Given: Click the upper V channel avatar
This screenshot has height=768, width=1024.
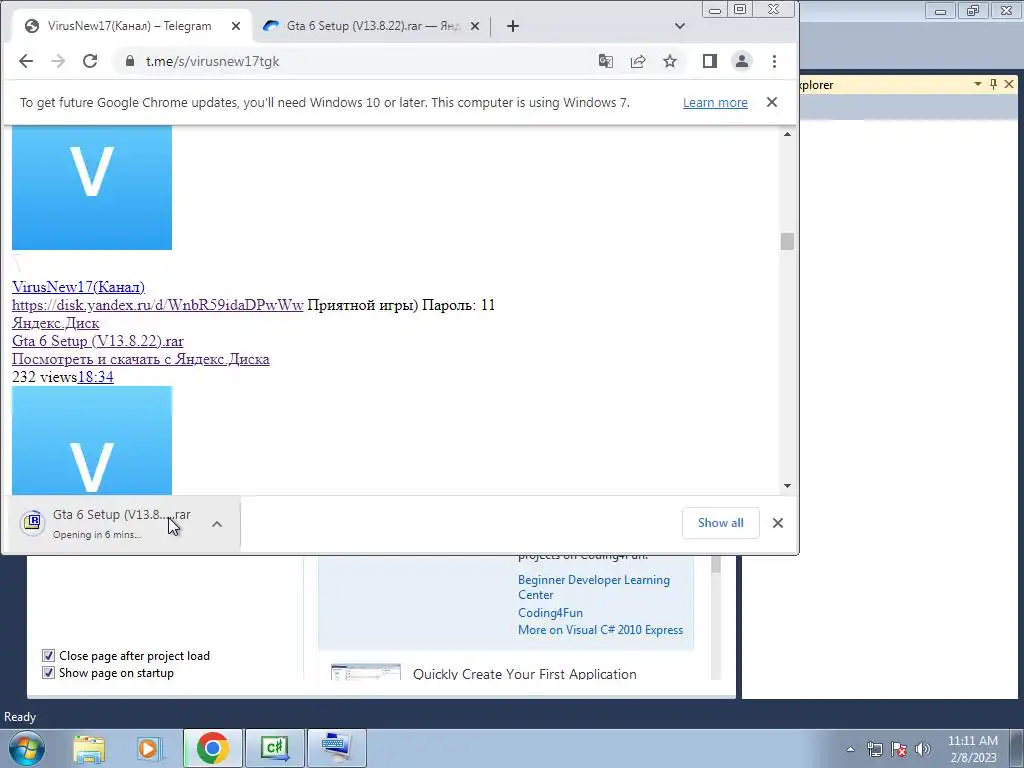Looking at the screenshot, I should (x=91, y=187).
